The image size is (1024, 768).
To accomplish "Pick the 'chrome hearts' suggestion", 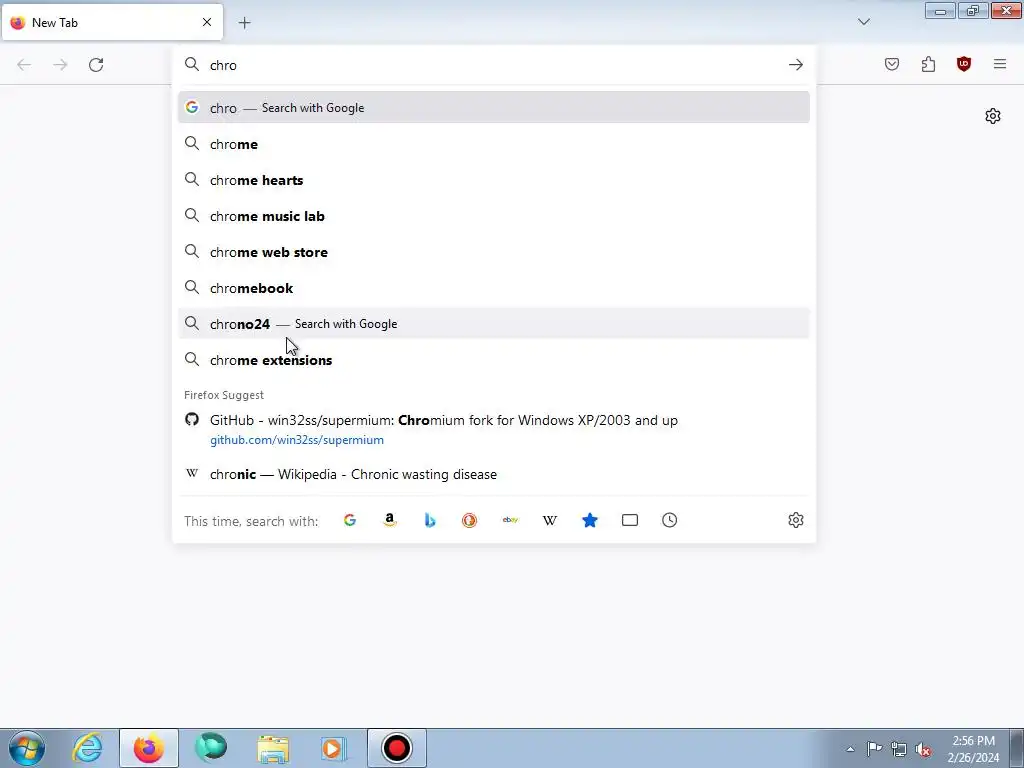I will click(493, 180).
